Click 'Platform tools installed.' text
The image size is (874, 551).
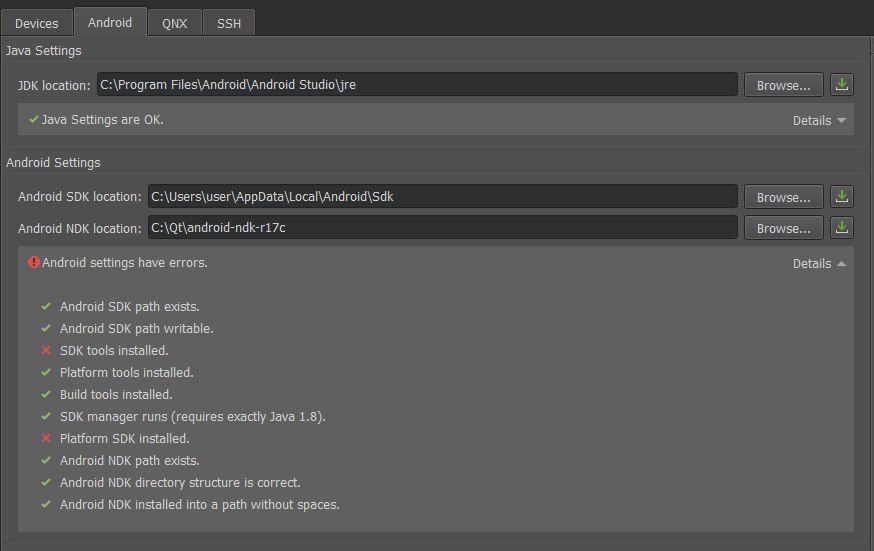[127, 372]
